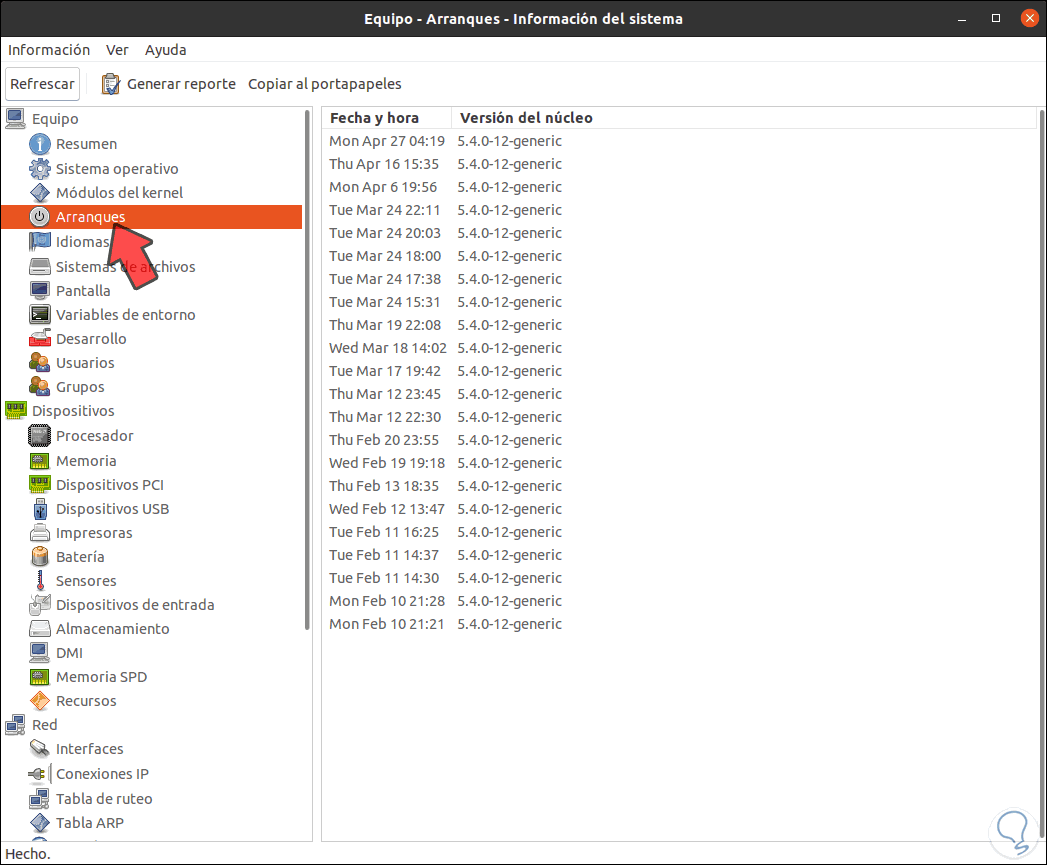
Task: Click the Generar reporte clipboard icon
Action: click(x=111, y=84)
